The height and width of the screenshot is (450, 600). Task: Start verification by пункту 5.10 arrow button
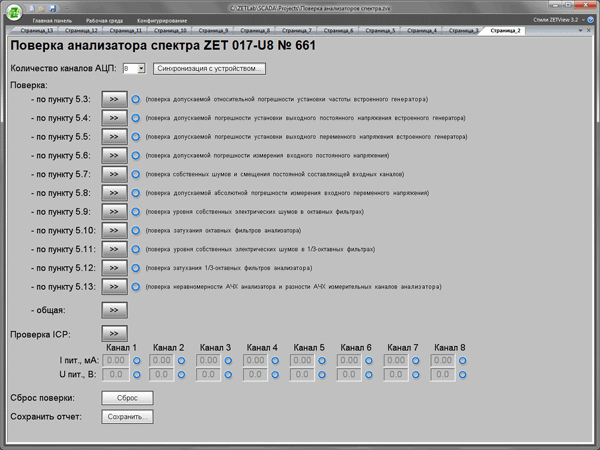[114, 230]
